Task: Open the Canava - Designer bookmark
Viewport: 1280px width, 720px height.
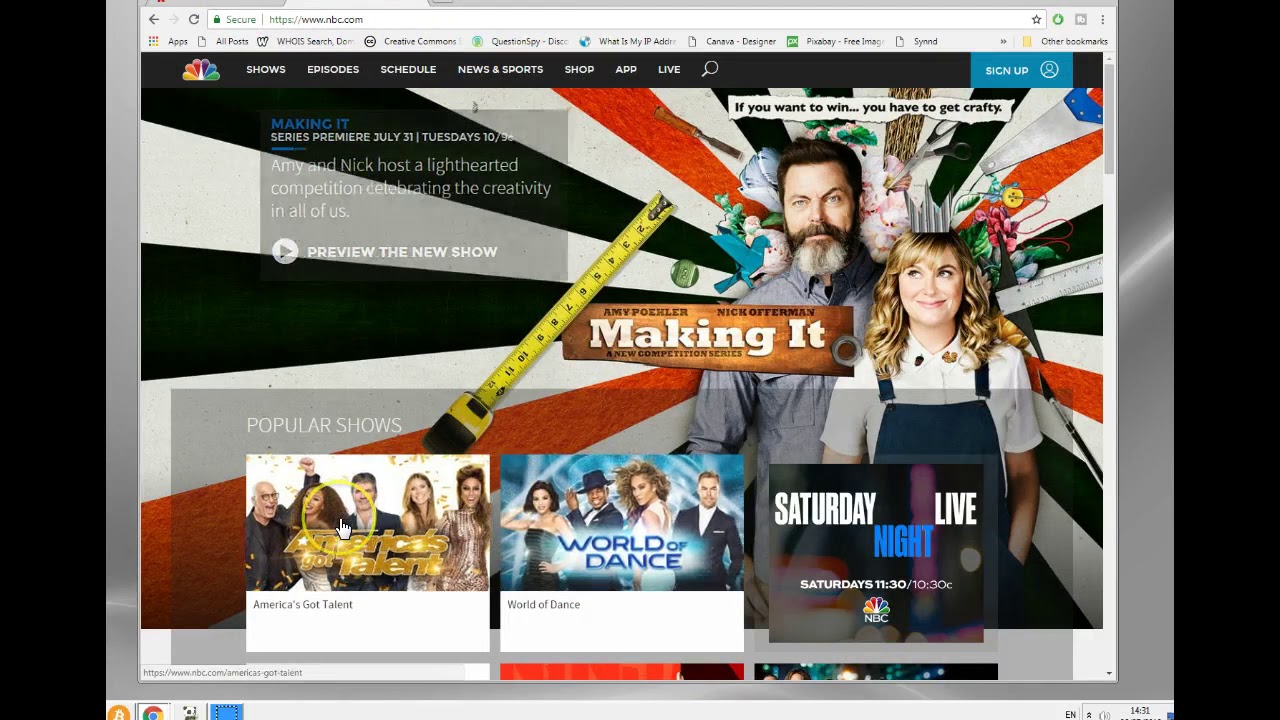Action: 732,41
